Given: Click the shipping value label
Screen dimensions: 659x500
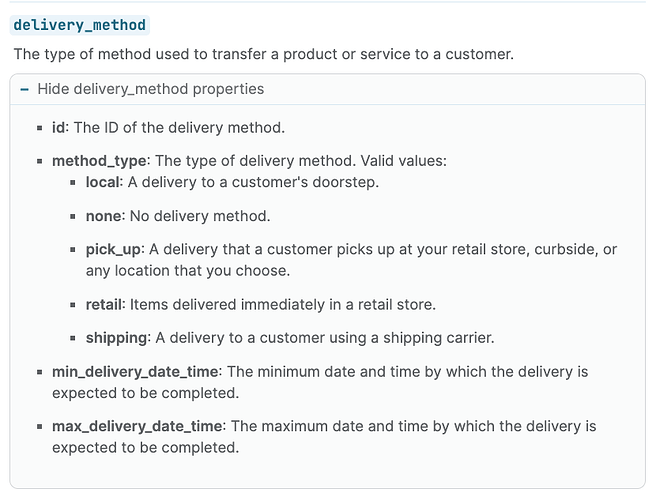Looking at the screenshot, I should coord(115,337).
